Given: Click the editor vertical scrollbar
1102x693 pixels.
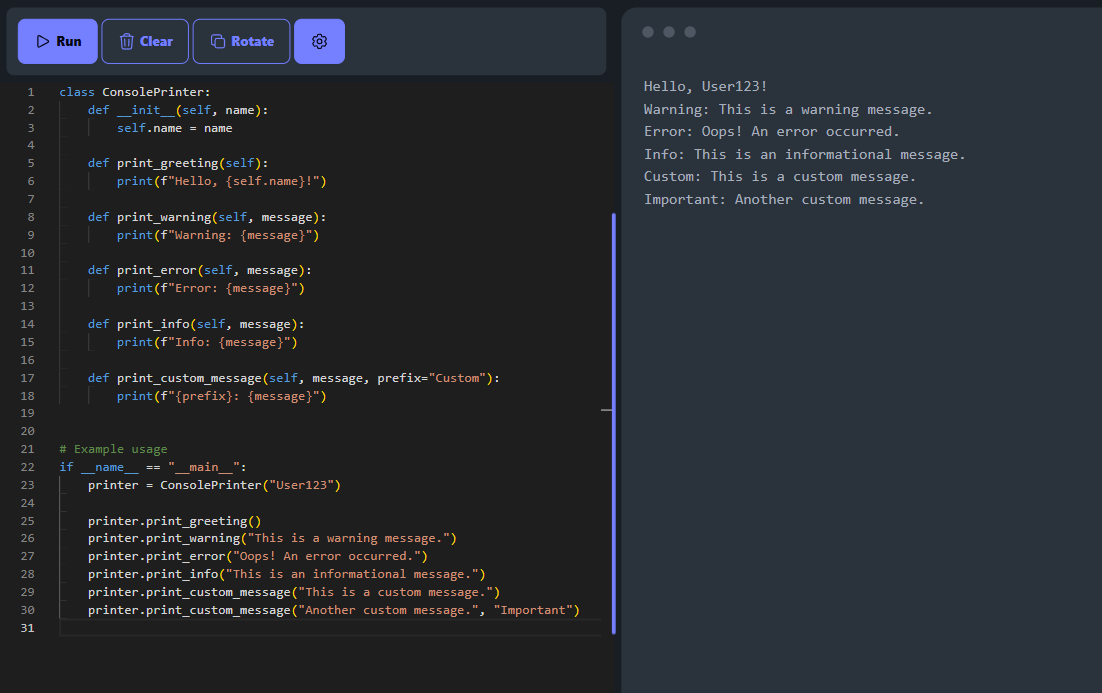Looking at the screenshot, I should click(x=614, y=423).
